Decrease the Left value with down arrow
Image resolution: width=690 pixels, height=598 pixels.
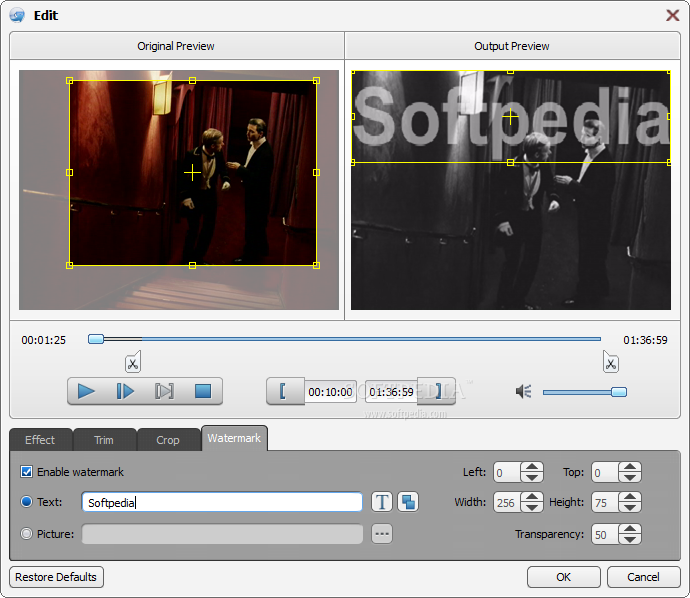pyautogui.click(x=532, y=477)
